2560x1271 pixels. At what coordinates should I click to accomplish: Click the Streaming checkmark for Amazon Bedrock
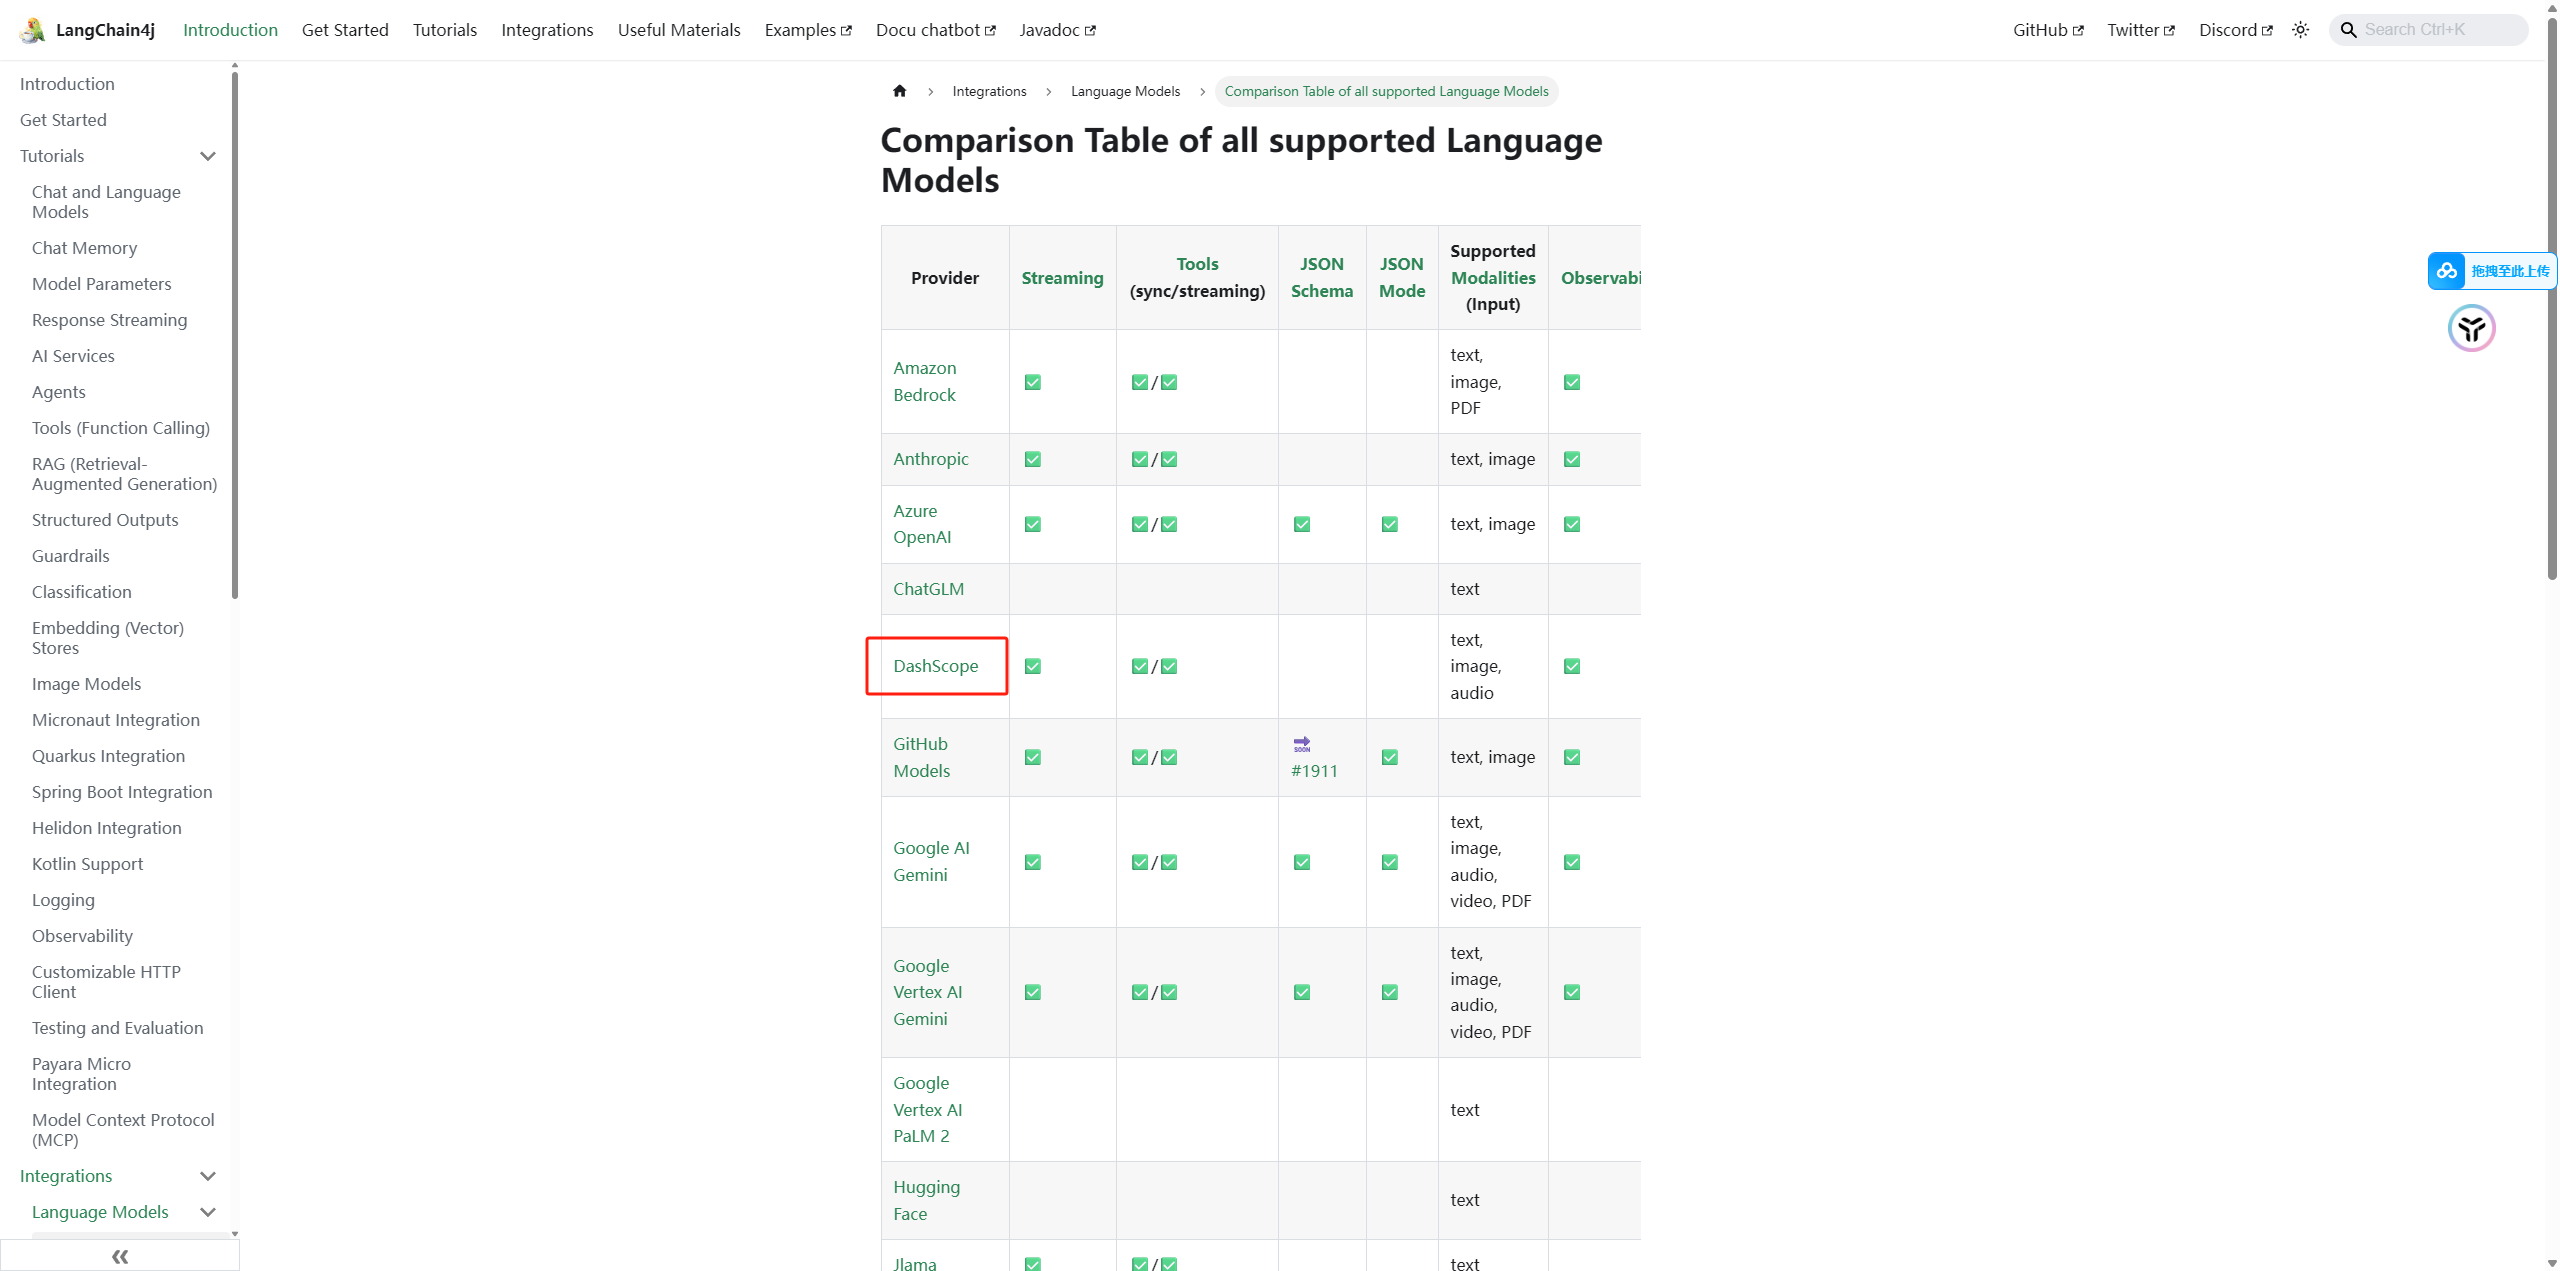[x=1033, y=382]
